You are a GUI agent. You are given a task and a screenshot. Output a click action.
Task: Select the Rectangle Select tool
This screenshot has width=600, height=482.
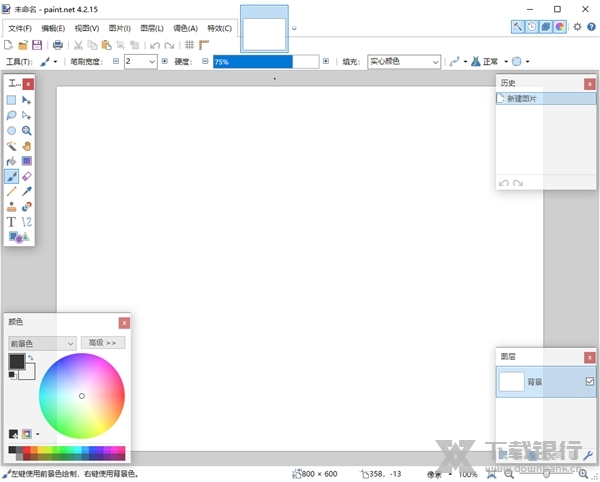click(x=11, y=100)
